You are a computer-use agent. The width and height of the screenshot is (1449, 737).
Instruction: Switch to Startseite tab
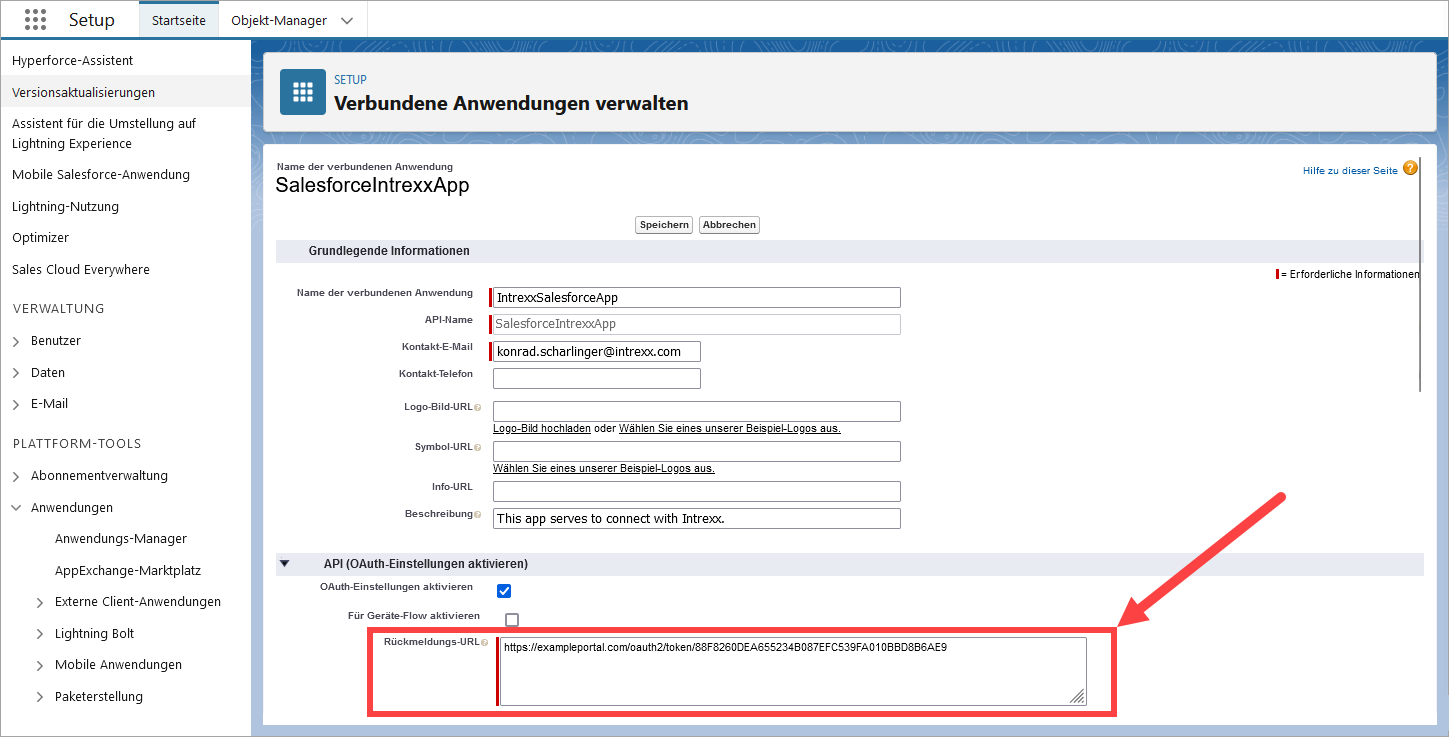pyautogui.click(x=179, y=20)
